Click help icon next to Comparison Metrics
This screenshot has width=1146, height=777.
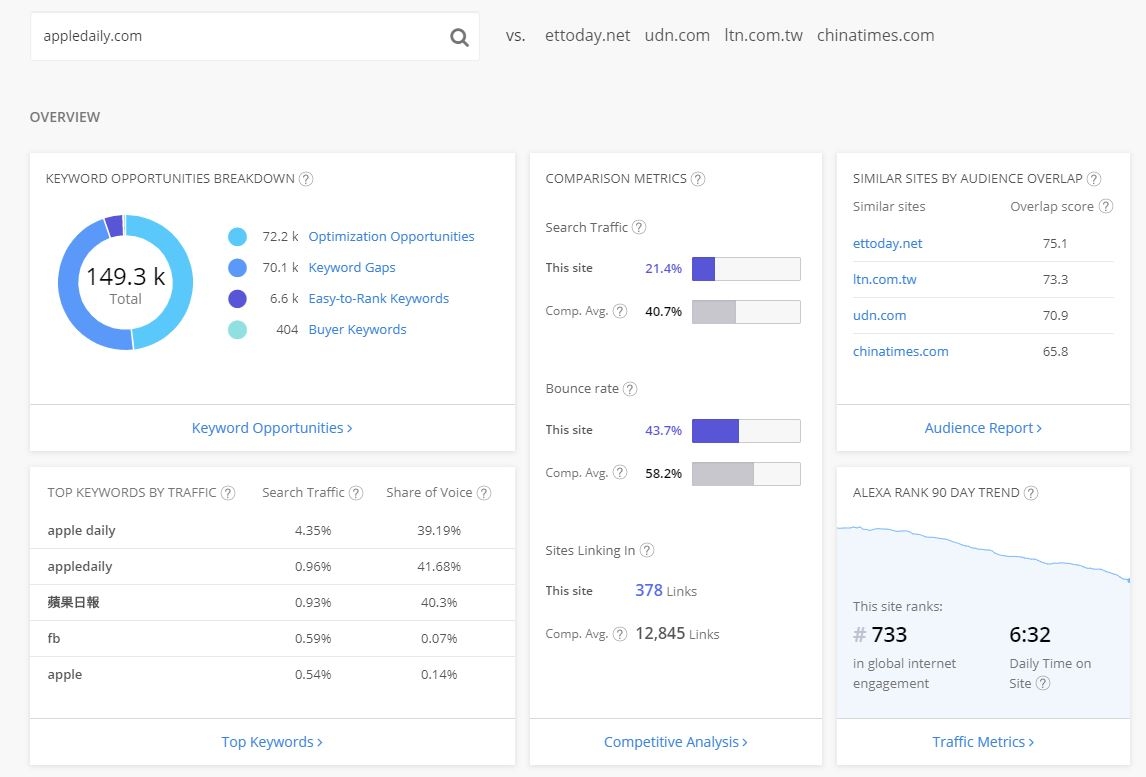pos(698,179)
